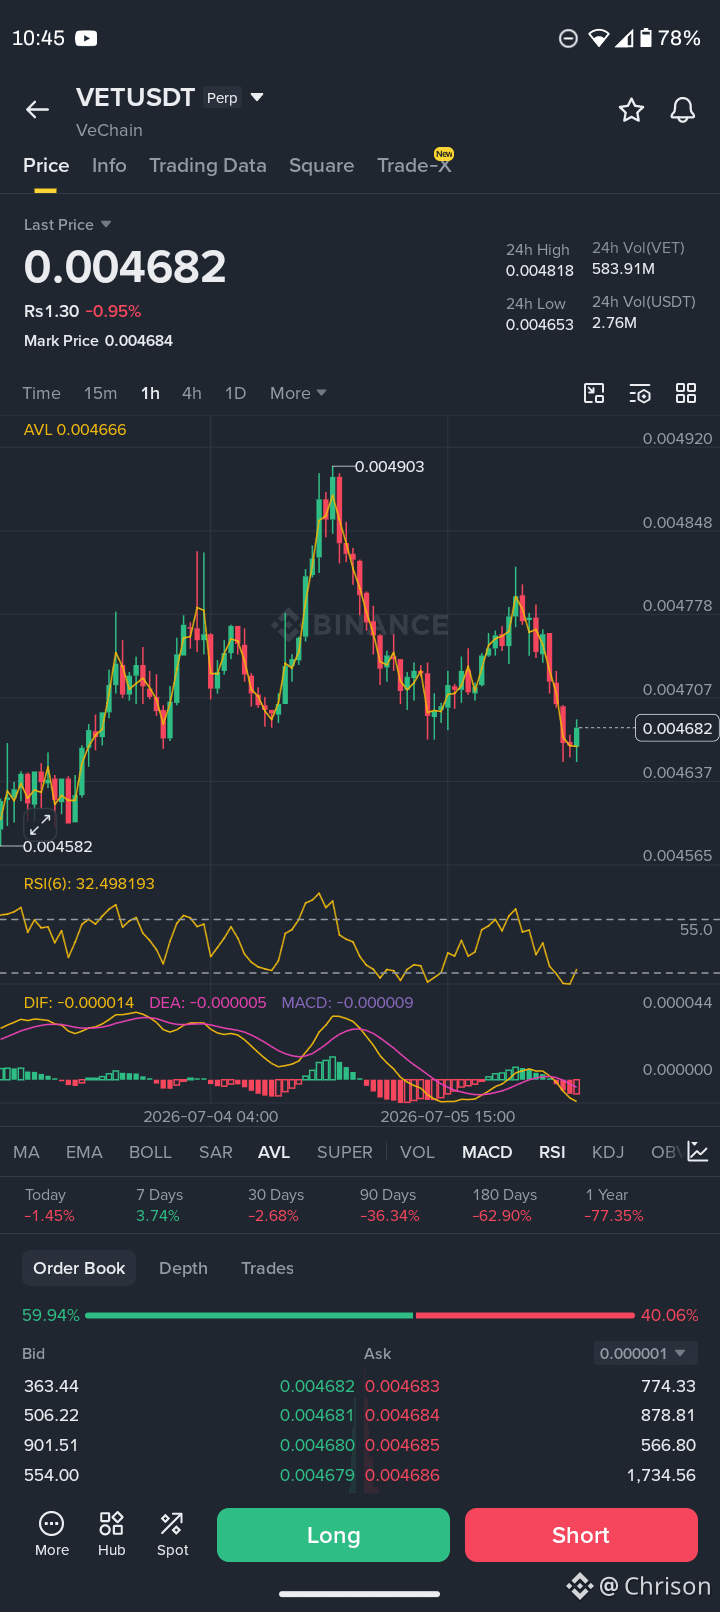Toggle the EMA indicator

(x=84, y=1152)
